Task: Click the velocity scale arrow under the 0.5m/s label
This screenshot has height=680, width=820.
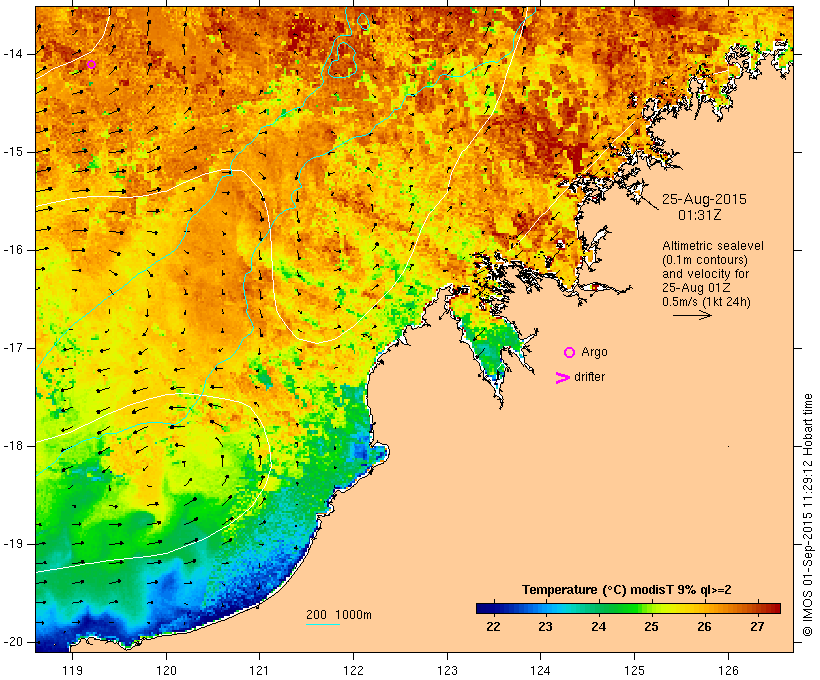Action: click(692, 315)
